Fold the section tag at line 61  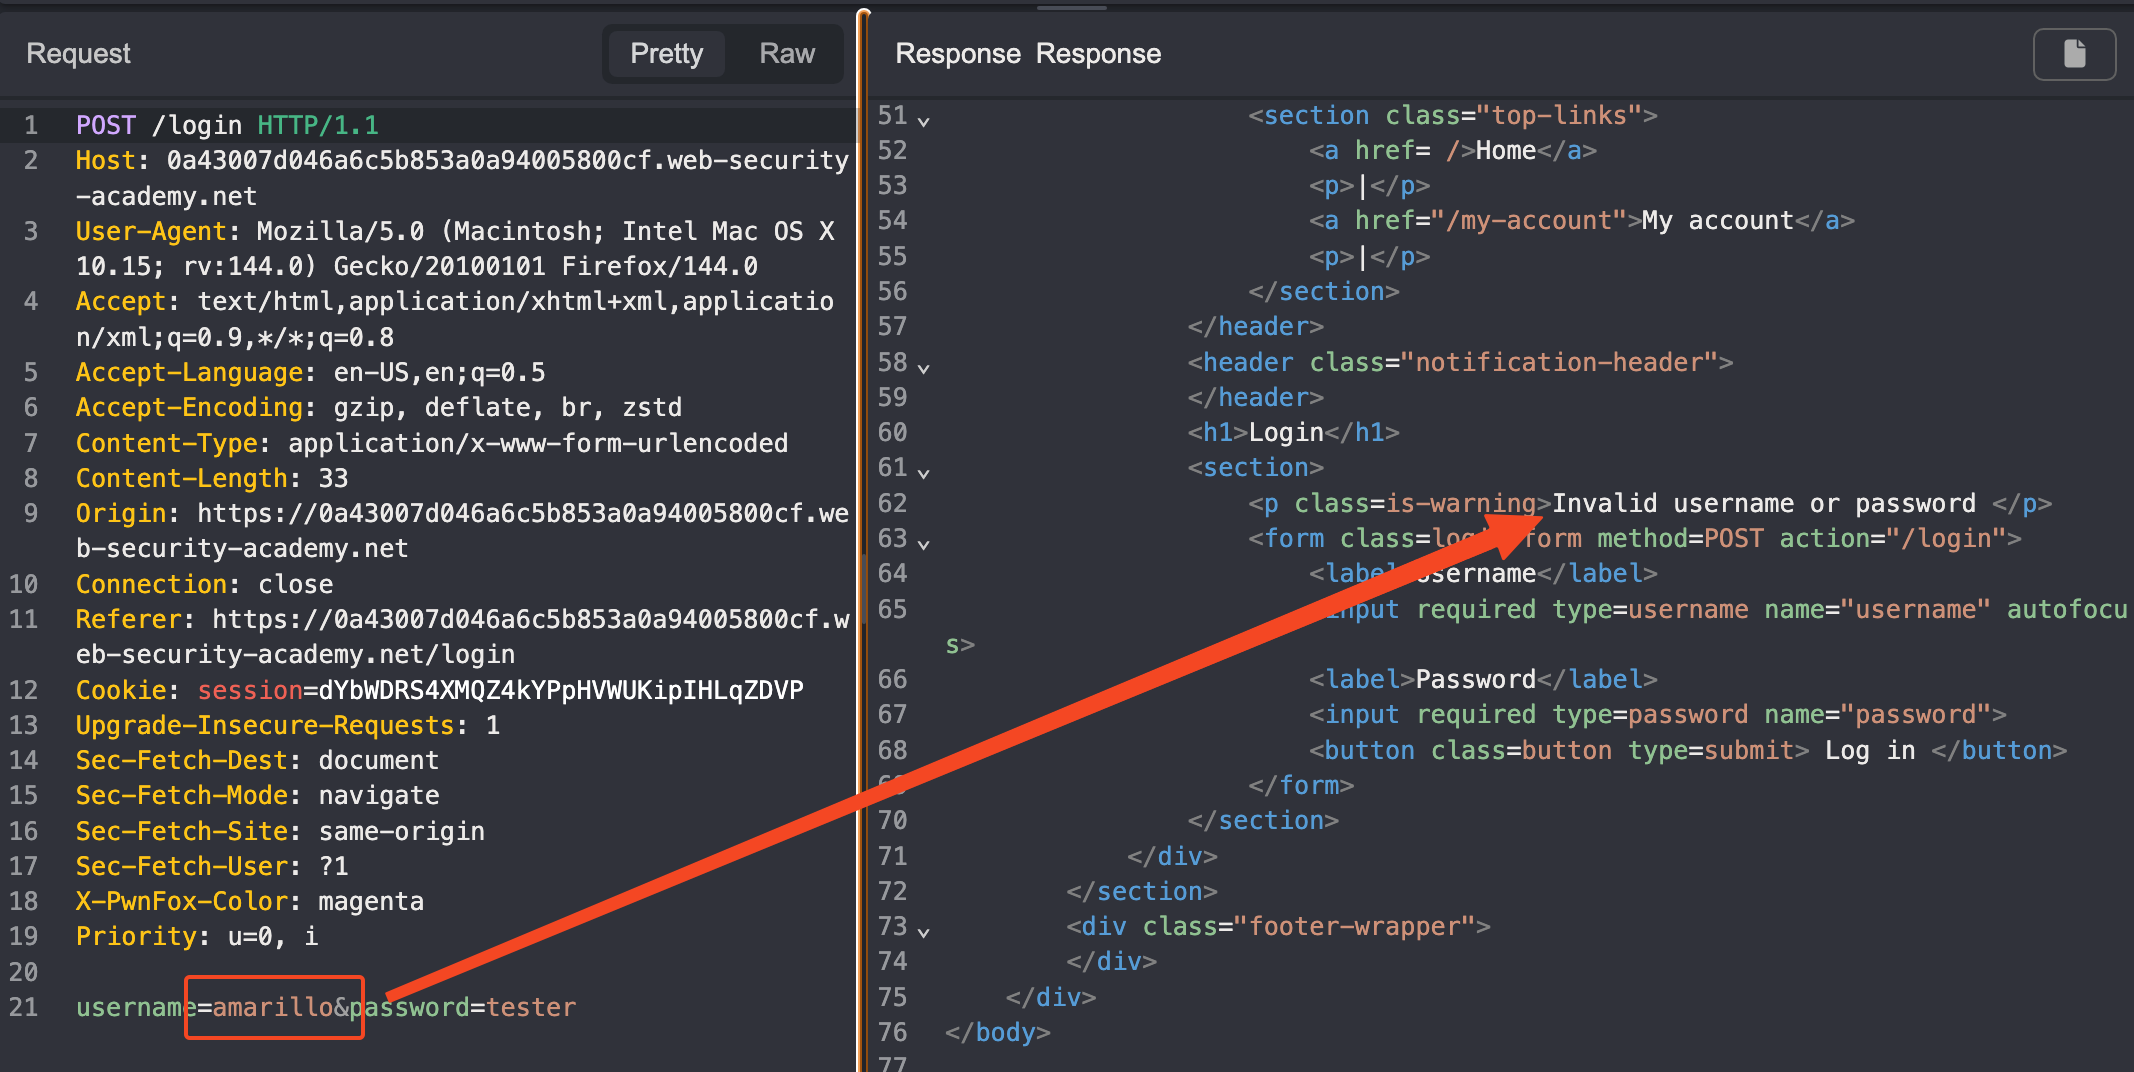pyautogui.click(x=924, y=473)
